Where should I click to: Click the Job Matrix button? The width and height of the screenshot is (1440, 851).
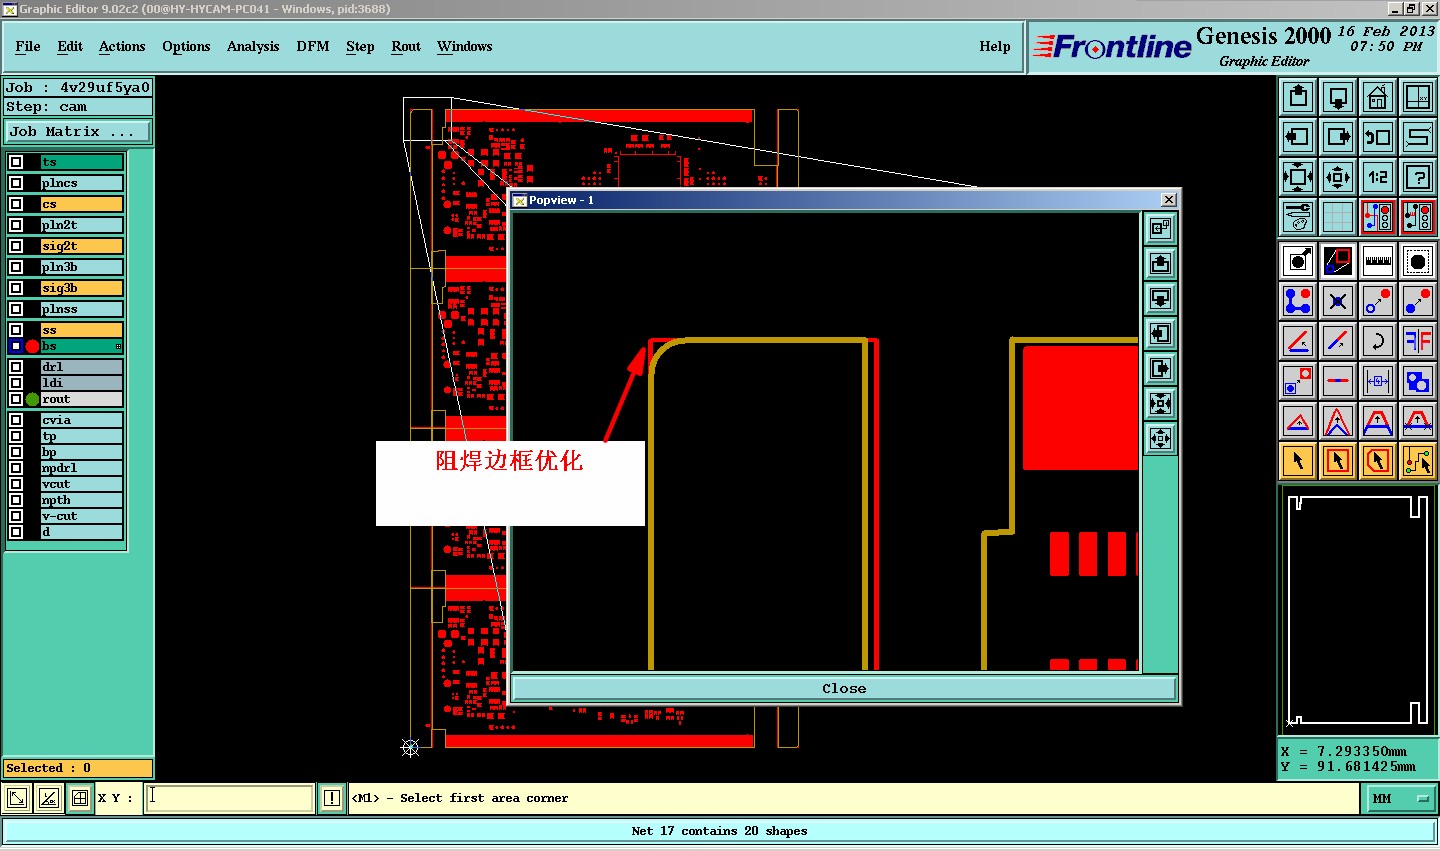click(x=78, y=131)
